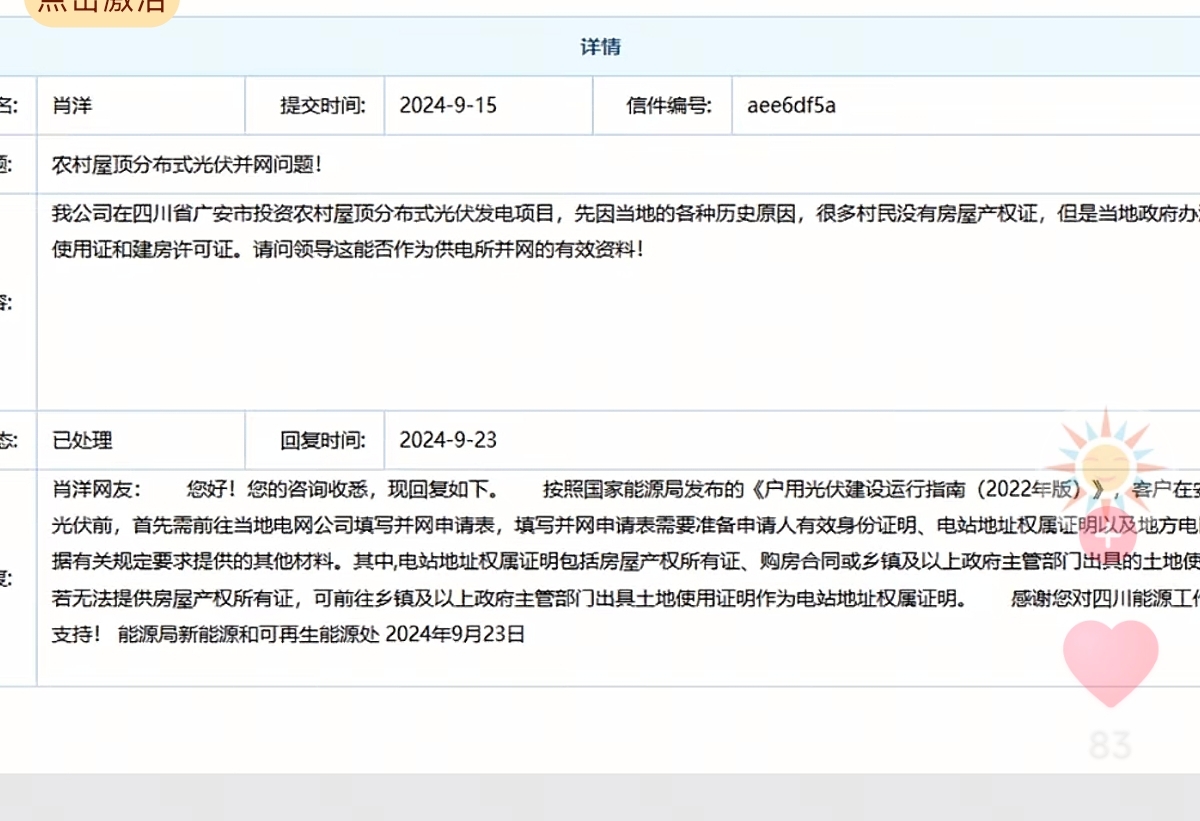
Task: Click the inquiry text starting 我公司在四川省广安市
Action: (400, 214)
